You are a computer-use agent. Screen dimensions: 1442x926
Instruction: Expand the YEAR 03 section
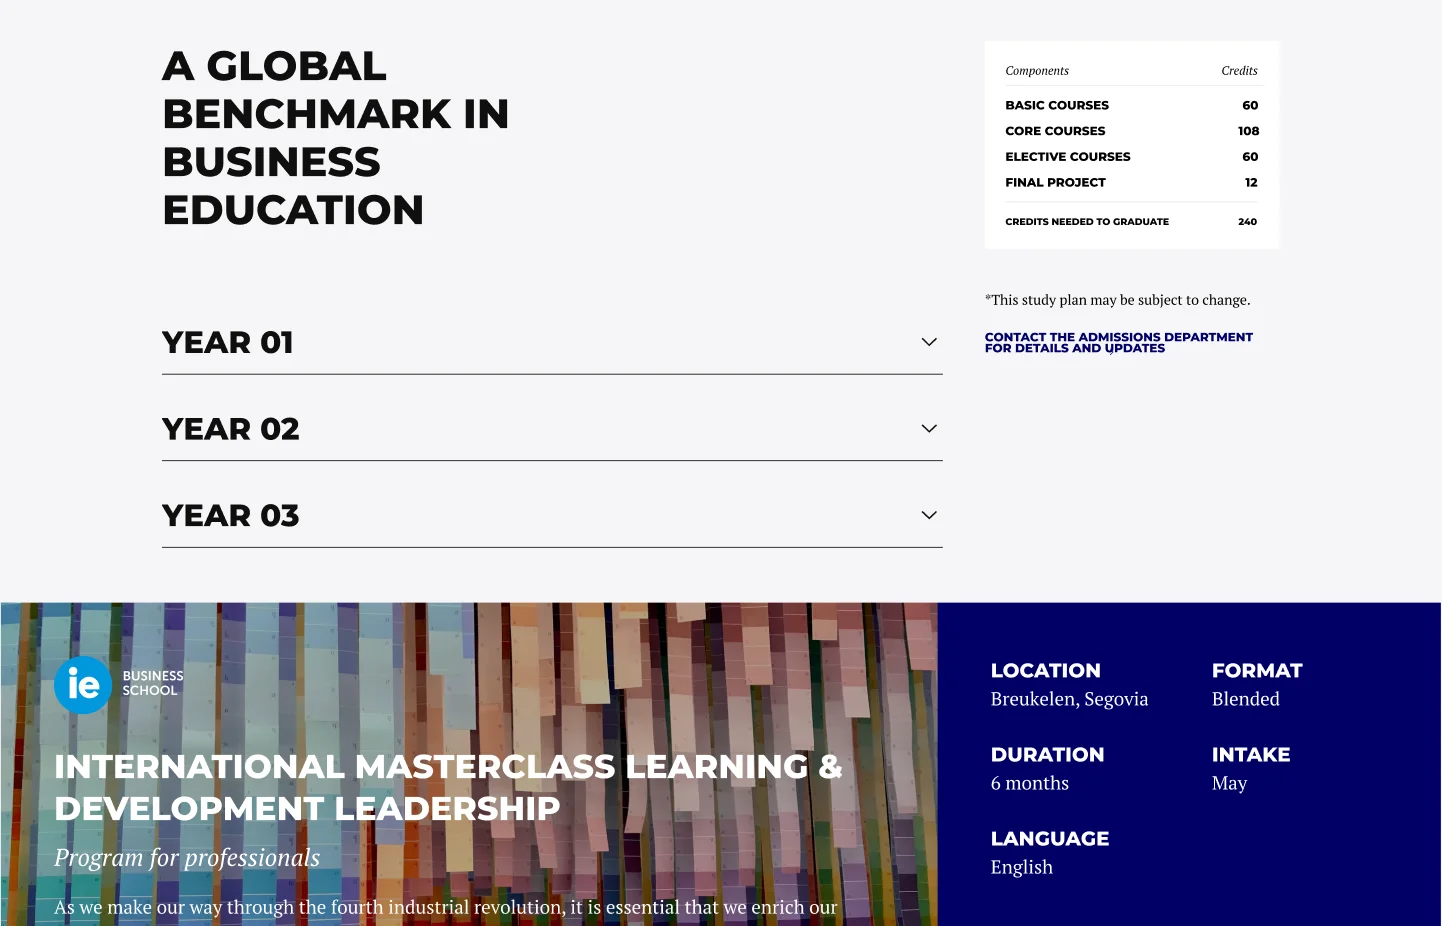tap(552, 515)
